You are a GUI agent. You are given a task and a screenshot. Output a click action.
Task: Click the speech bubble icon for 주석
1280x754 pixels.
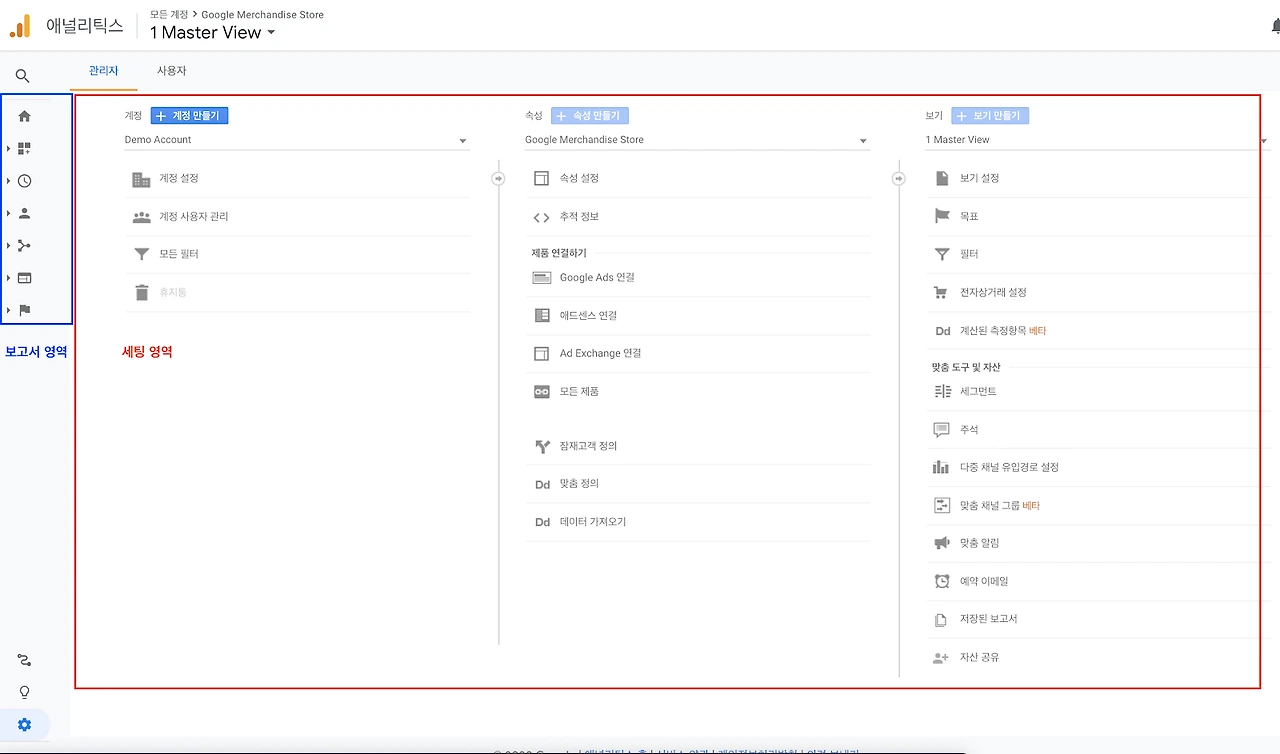941,430
